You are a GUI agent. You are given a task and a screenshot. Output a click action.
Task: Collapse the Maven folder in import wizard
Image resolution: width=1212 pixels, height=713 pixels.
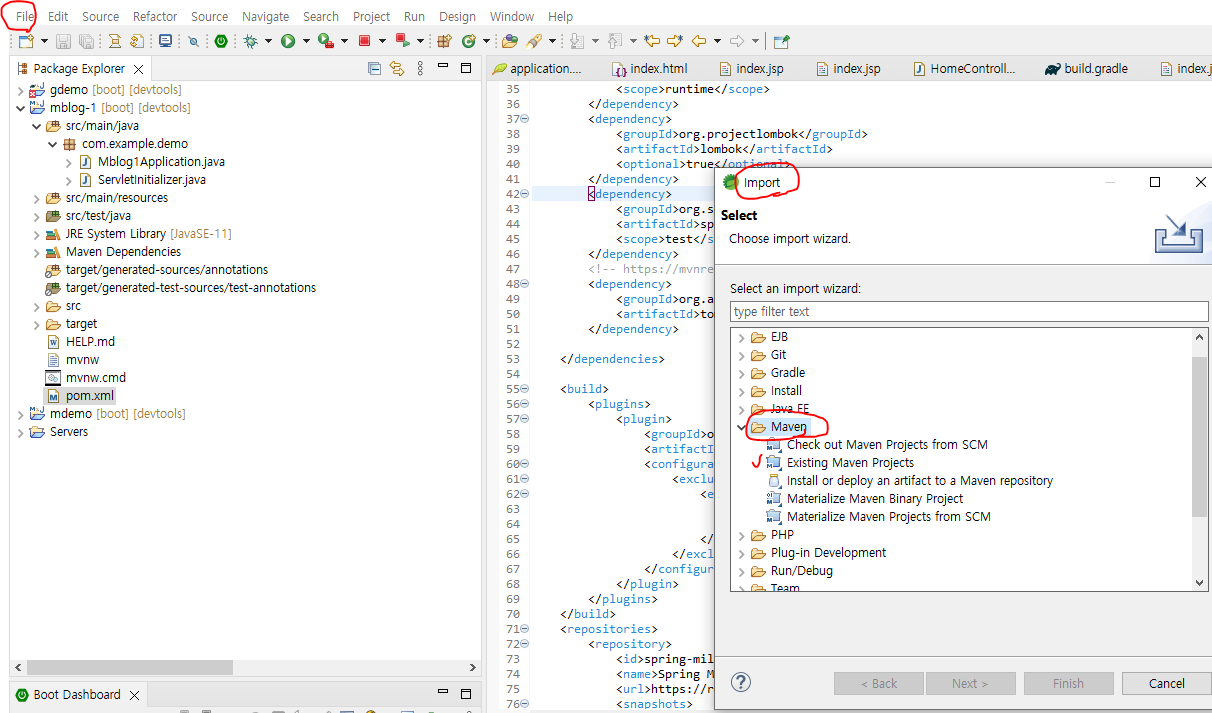742,427
